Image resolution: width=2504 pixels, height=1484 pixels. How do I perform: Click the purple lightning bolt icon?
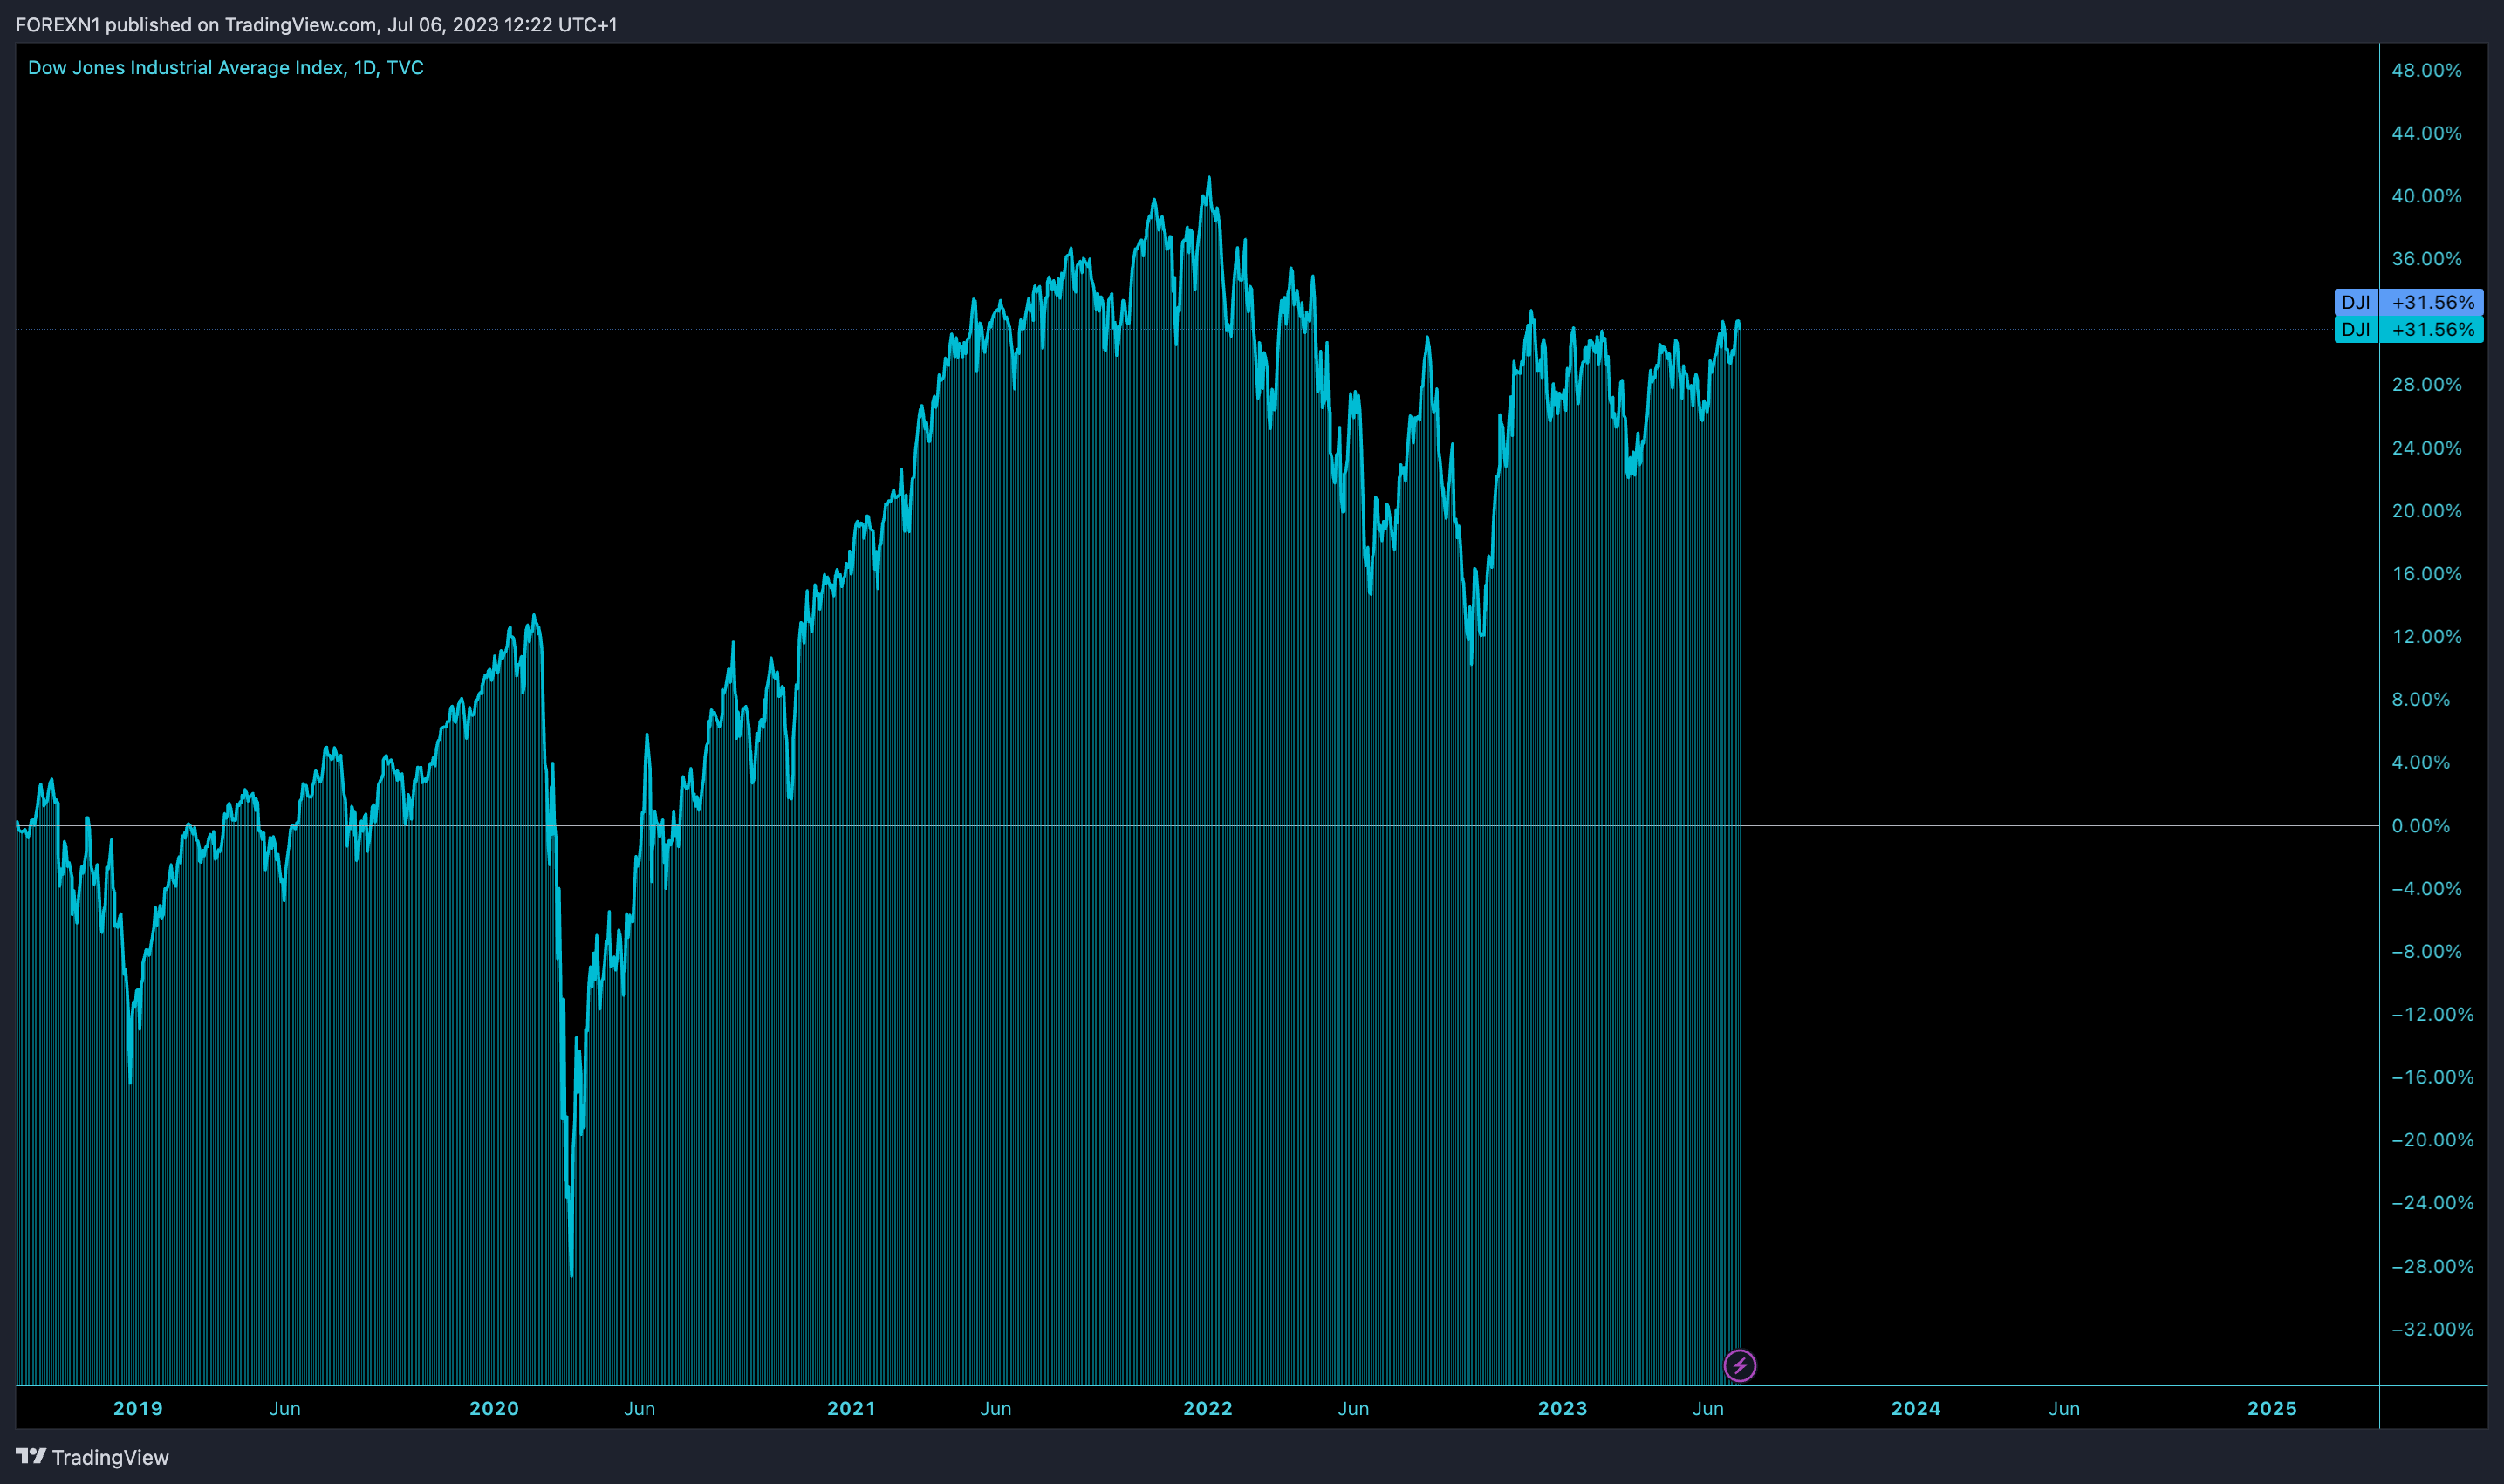click(1740, 1365)
